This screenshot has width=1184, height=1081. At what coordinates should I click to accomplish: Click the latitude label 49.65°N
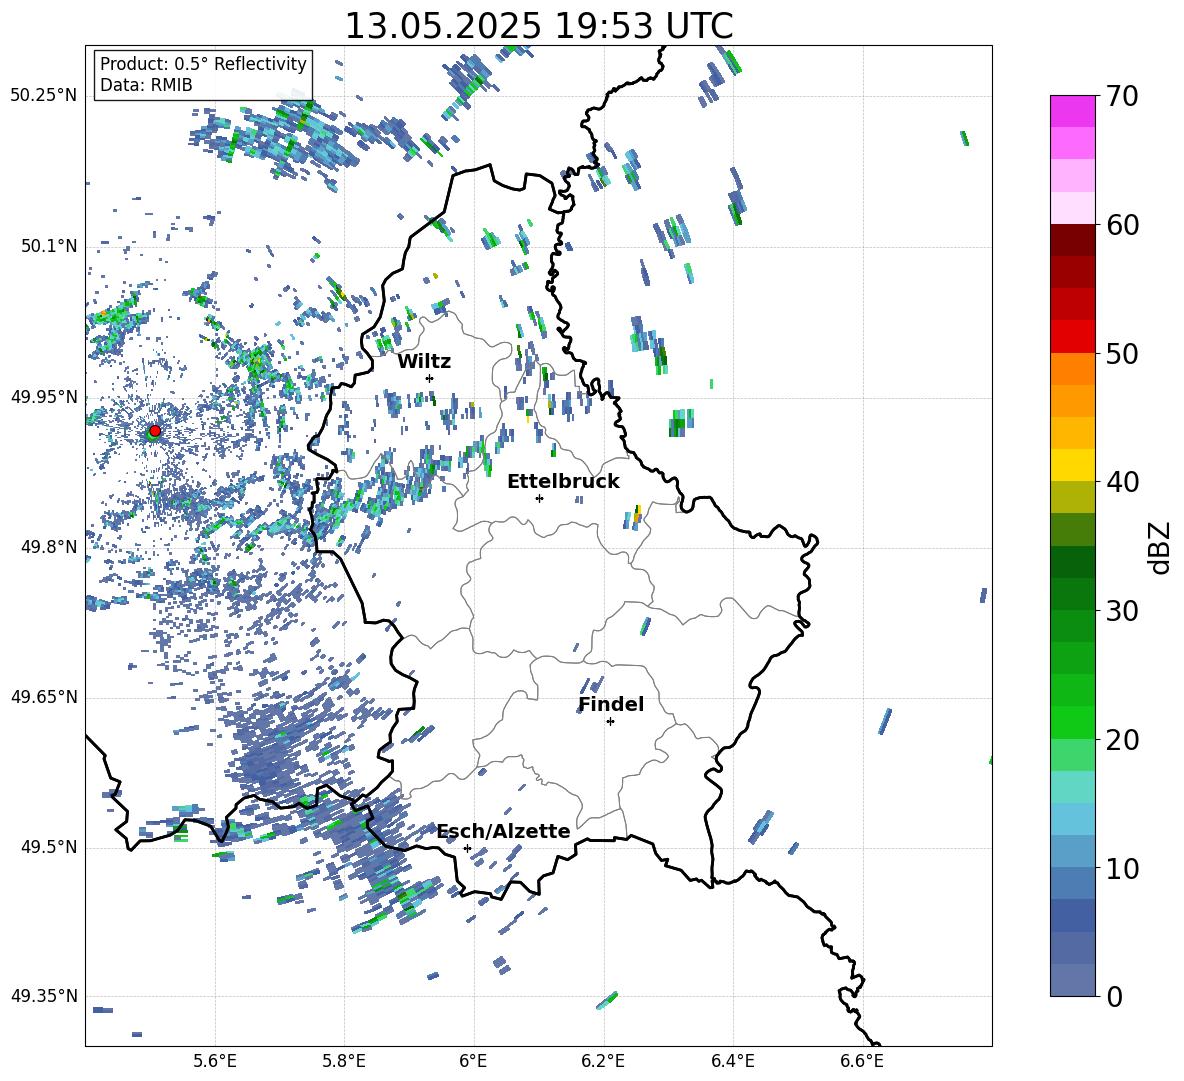coord(44,697)
